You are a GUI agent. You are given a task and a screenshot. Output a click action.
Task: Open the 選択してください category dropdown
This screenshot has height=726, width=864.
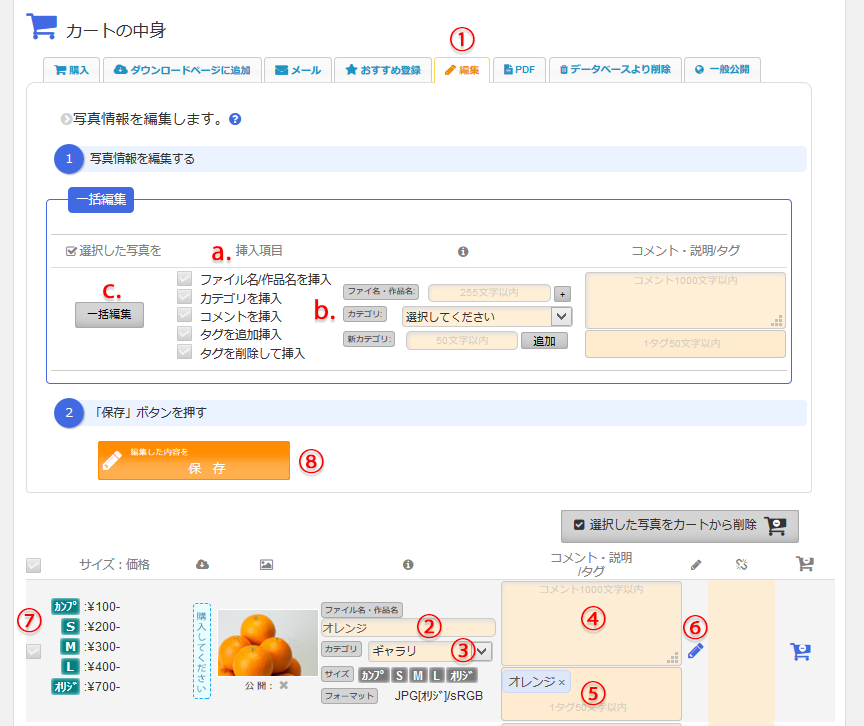coord(486,316)
